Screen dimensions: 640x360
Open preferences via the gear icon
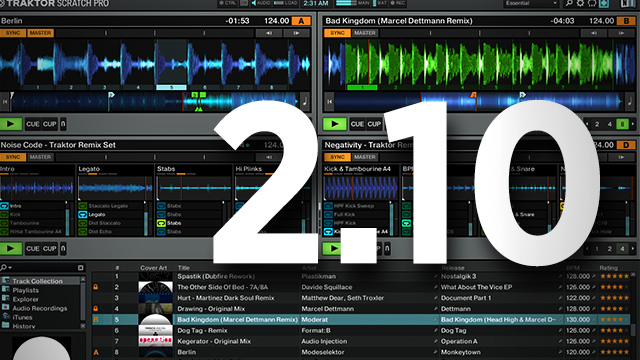(x=580, y=3)
